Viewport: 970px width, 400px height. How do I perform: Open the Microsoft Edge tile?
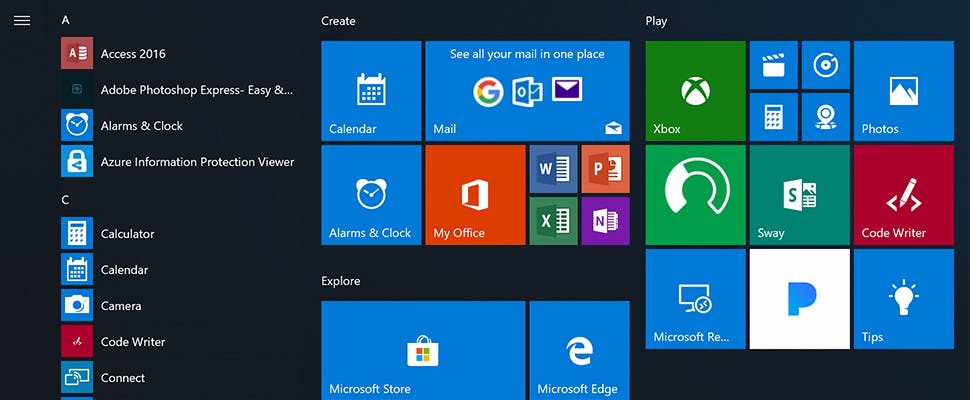580,350
